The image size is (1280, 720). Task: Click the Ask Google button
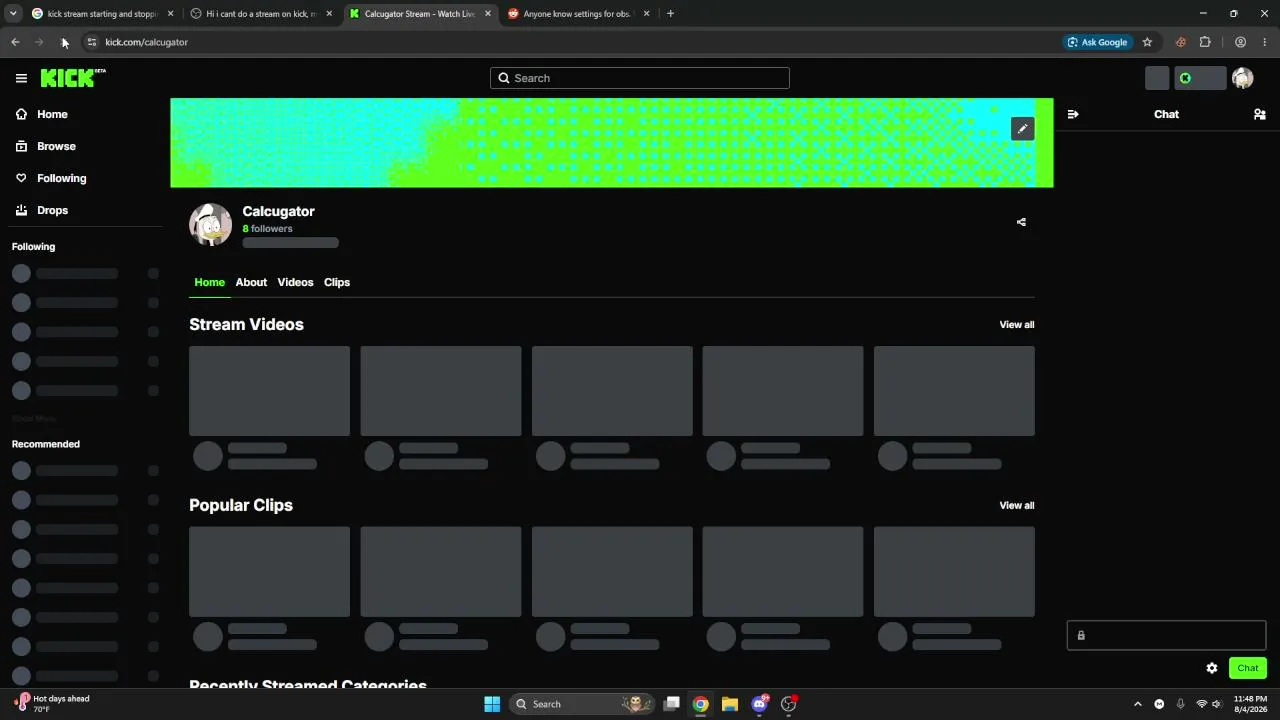point(1097,42)
